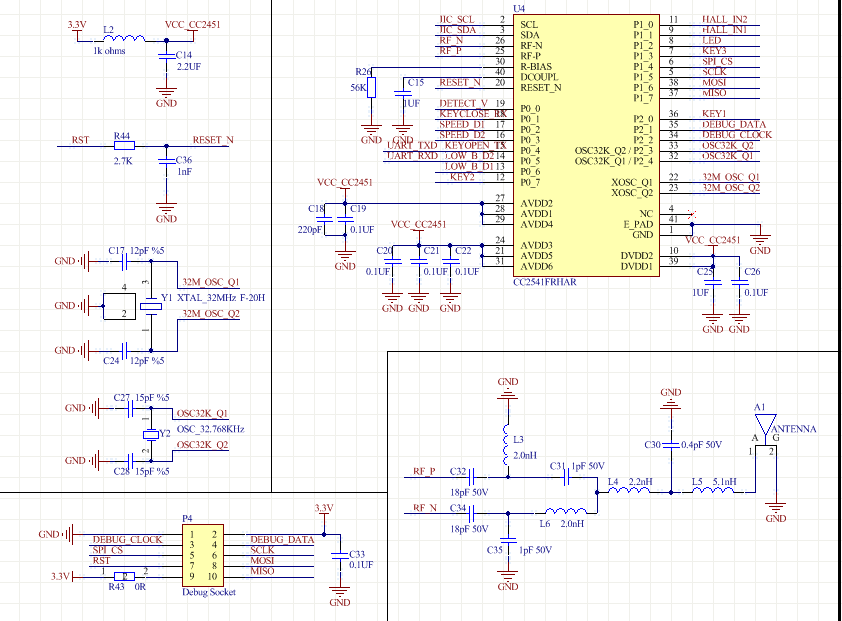842x621 pixels.
Task: Click the LED net label on pin 8
Action: click(x=712, y=40)
